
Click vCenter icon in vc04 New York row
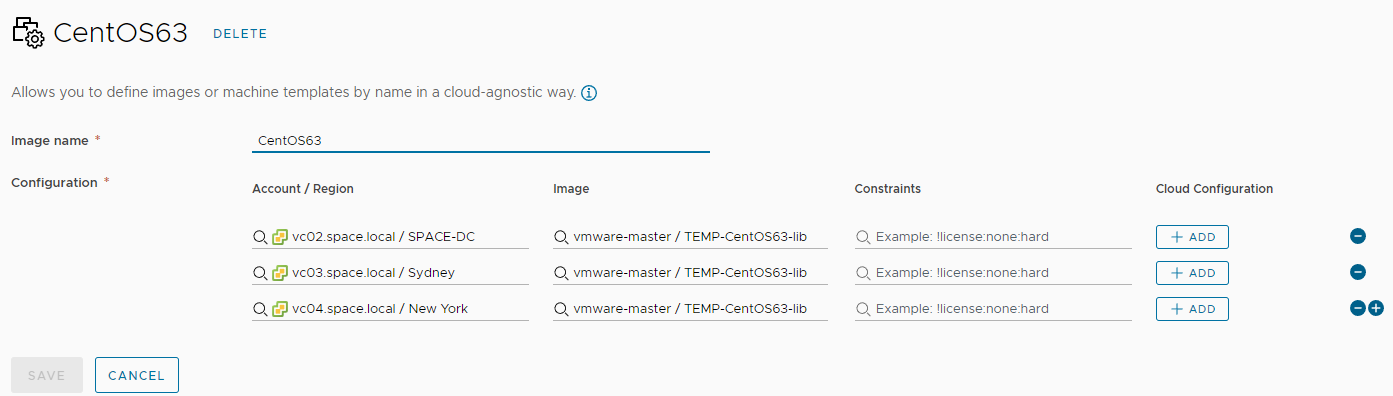pyautogui.click(x=280, y=308)
